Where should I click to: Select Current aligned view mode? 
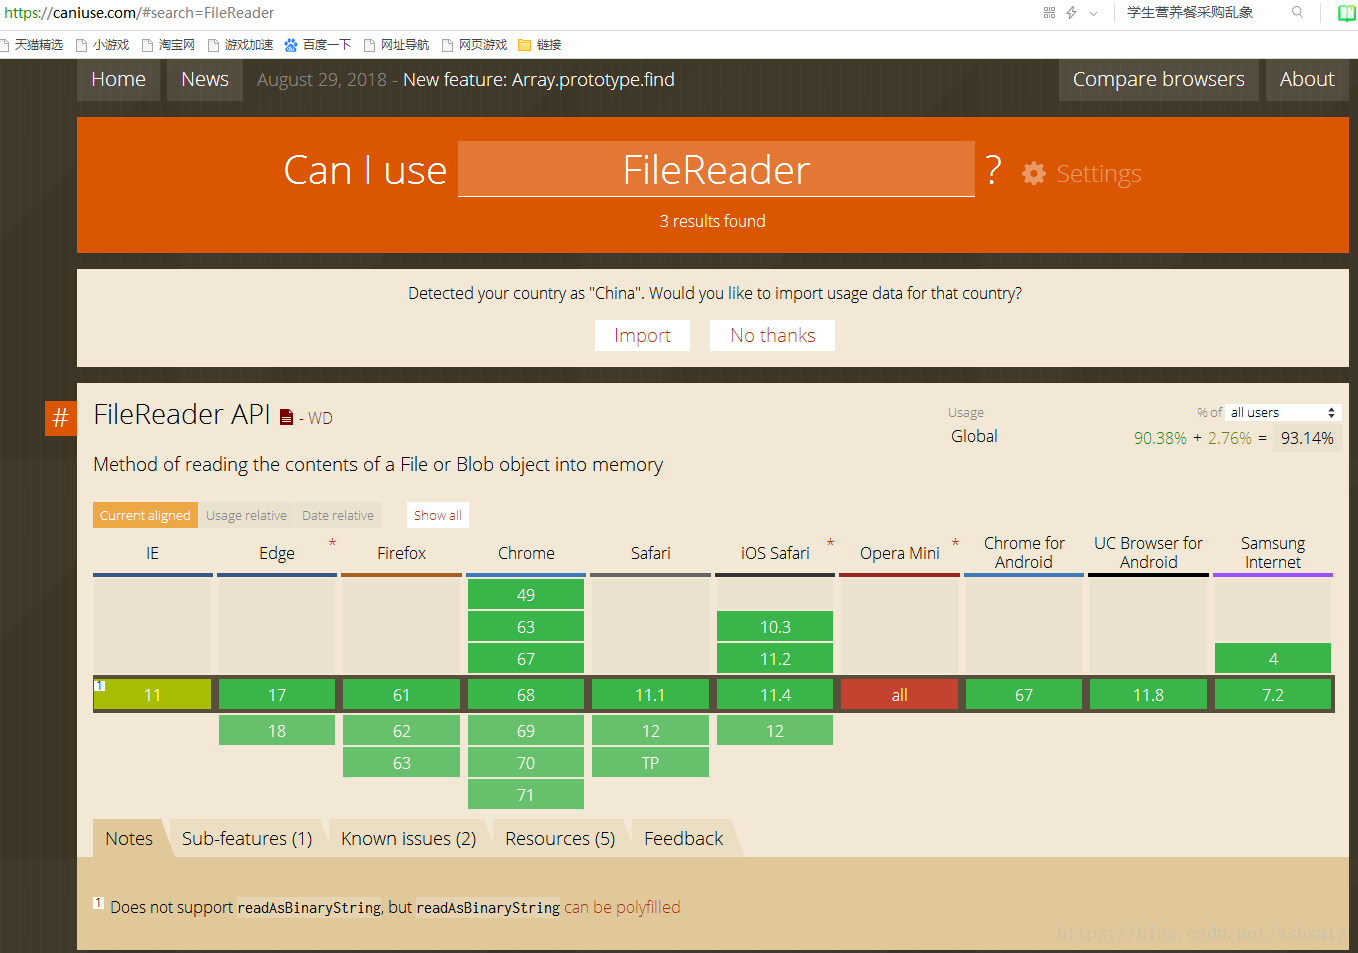pyautogui.click(x=145, y=515)
